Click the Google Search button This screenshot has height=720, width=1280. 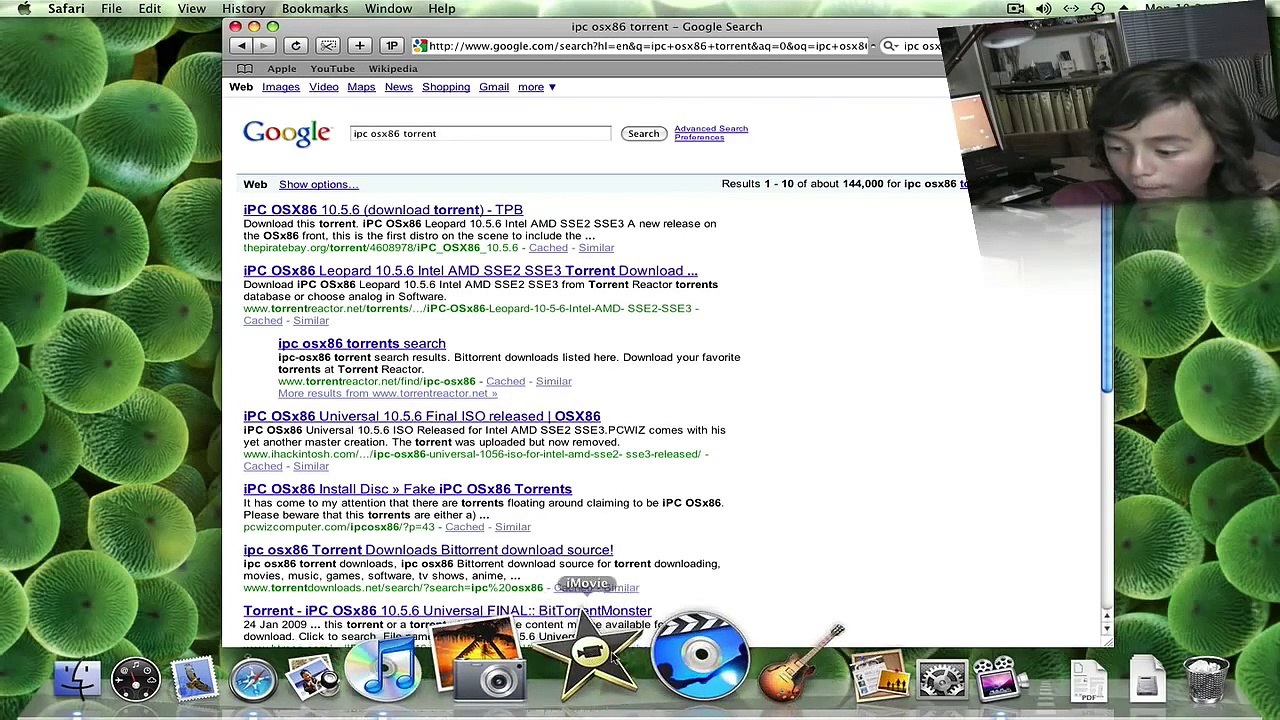(x=643, y=134)
